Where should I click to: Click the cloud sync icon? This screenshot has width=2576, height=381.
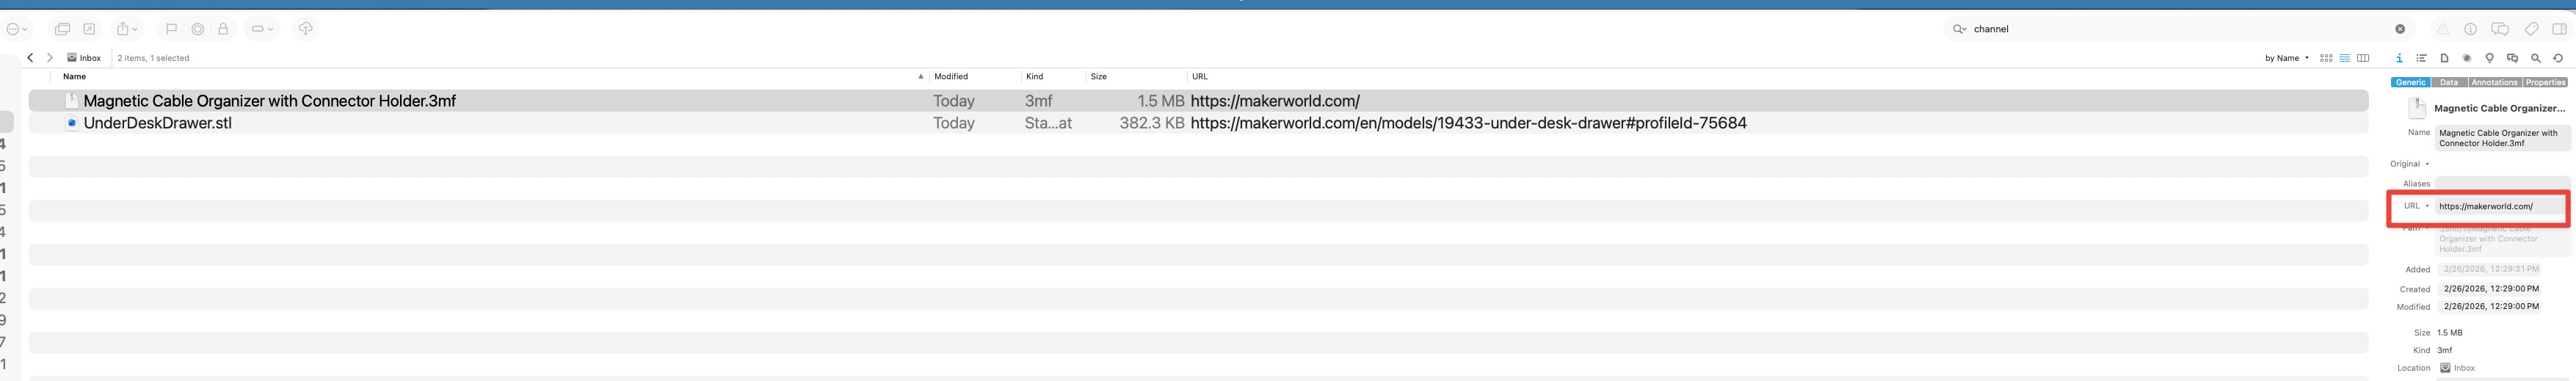[306, 28]
